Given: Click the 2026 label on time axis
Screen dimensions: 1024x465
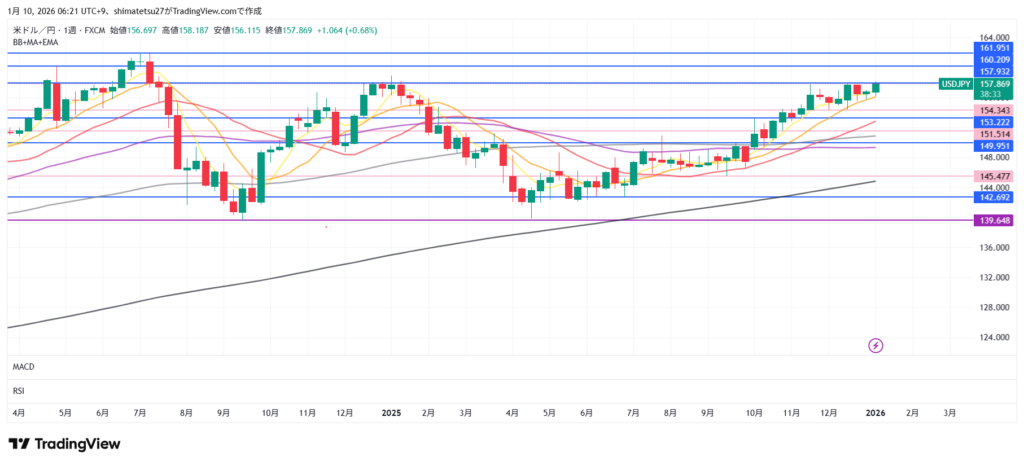Looking at the screenshot, I should [x=875, y=412].
